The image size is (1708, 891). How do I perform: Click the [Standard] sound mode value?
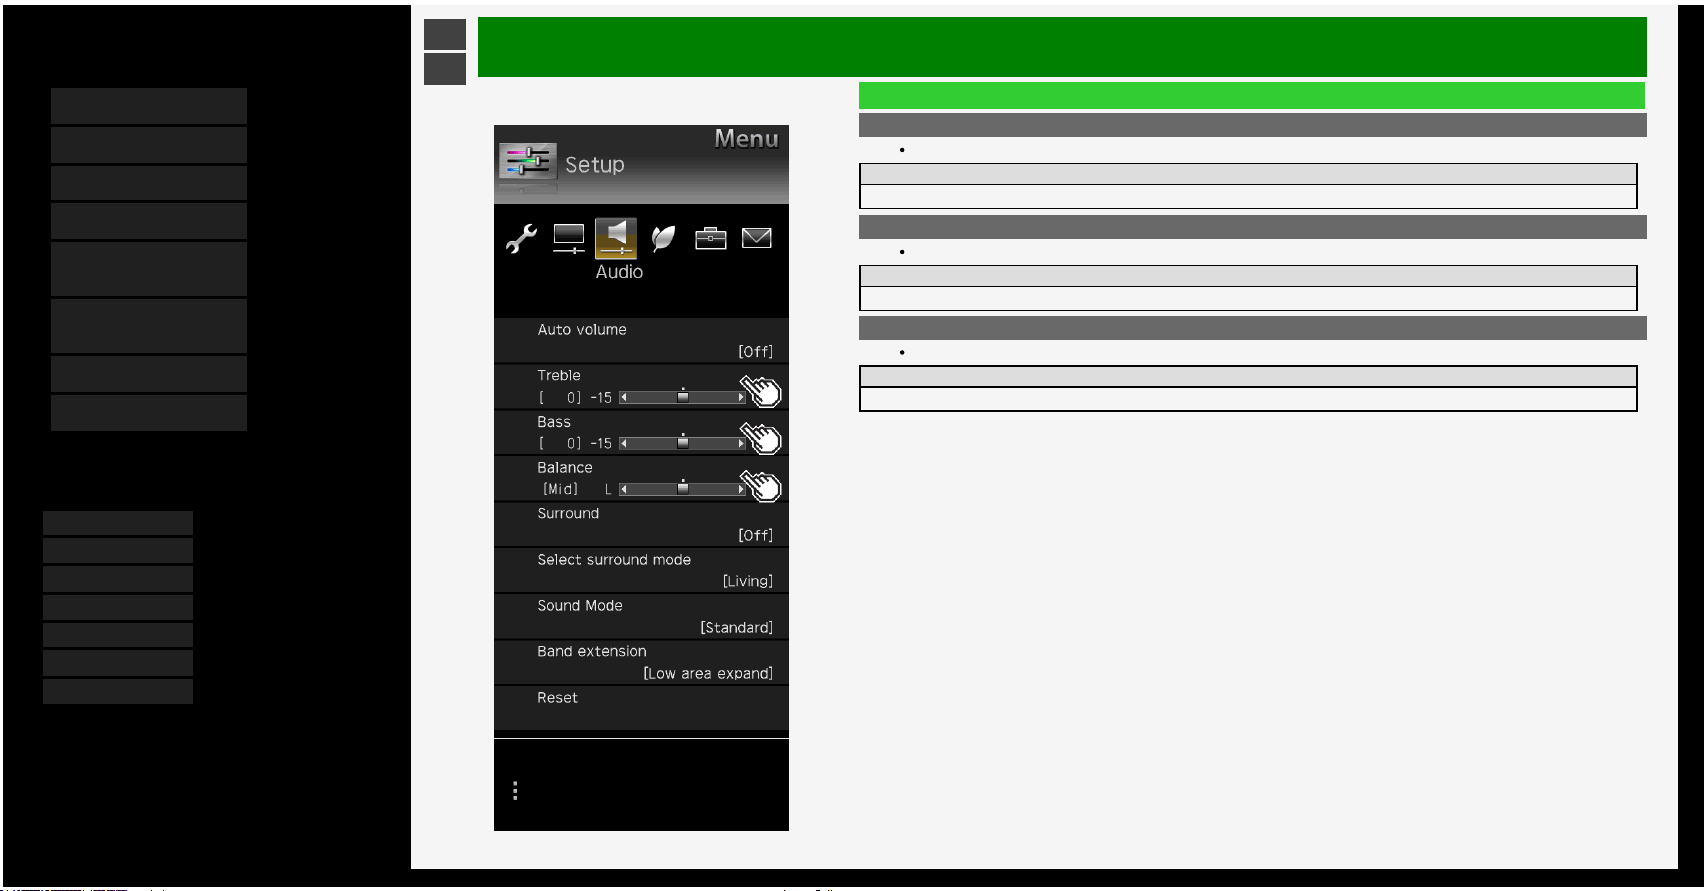click(x=737, y=628)
